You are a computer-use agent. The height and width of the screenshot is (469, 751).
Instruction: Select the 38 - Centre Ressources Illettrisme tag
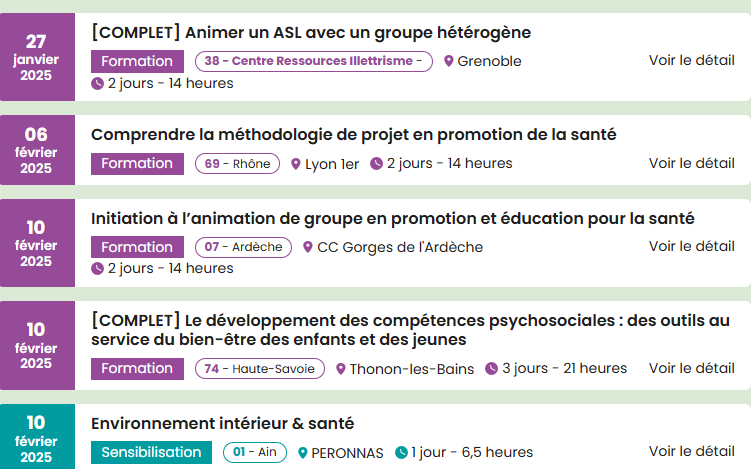(x=314, y=61)
